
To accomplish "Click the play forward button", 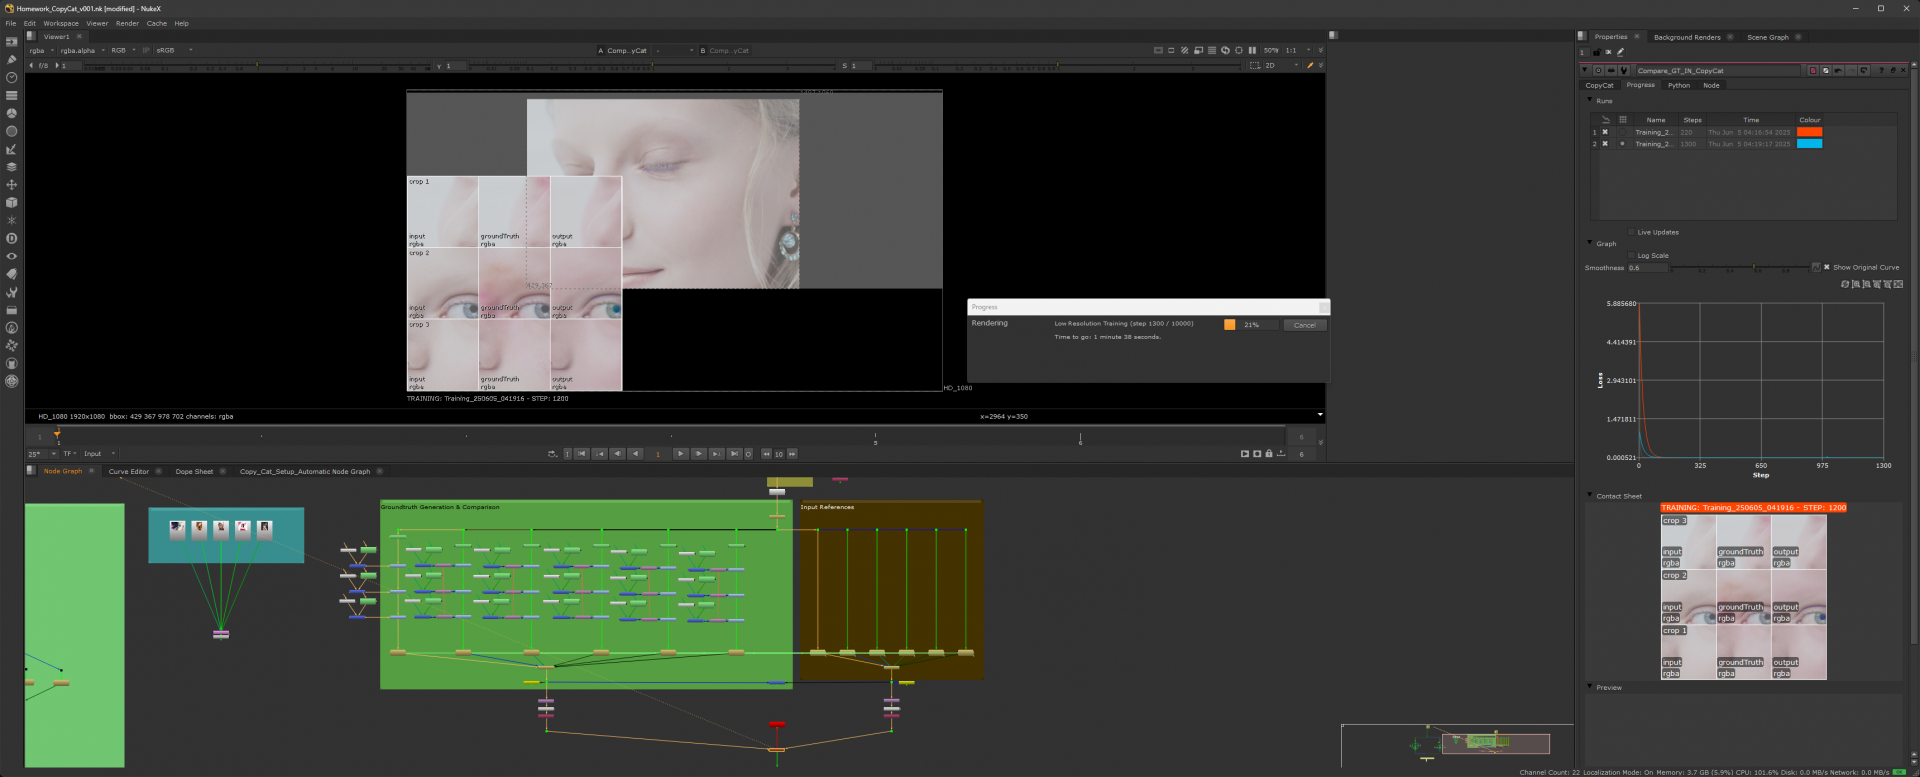I will [680, 454].
